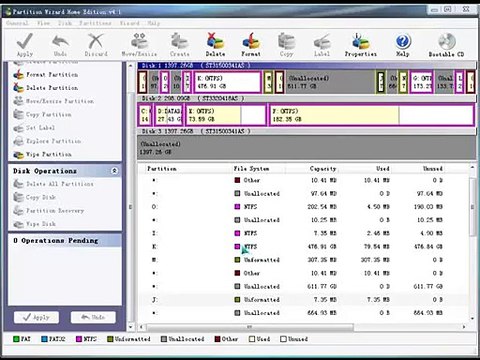Select the C: partition on Disk 2
The image size is (480, 360).
coord(145,115)
